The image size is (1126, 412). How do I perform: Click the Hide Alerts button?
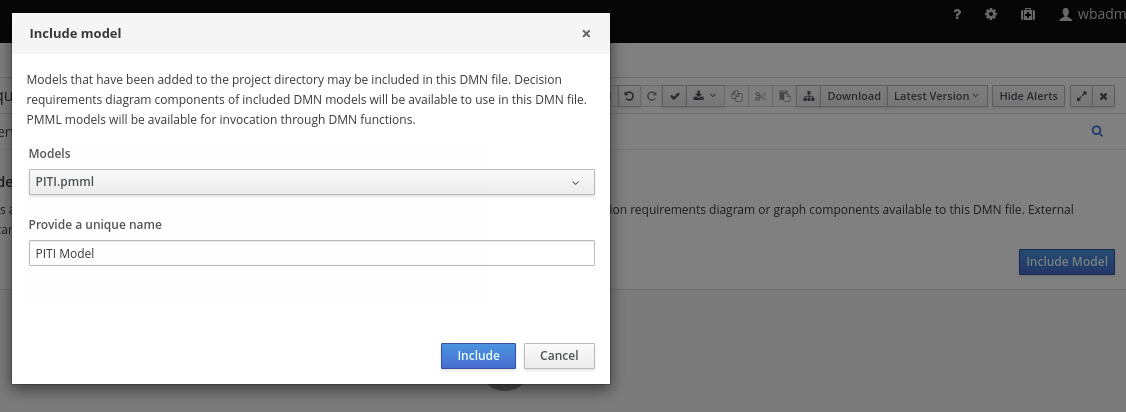coord(1028,96)
